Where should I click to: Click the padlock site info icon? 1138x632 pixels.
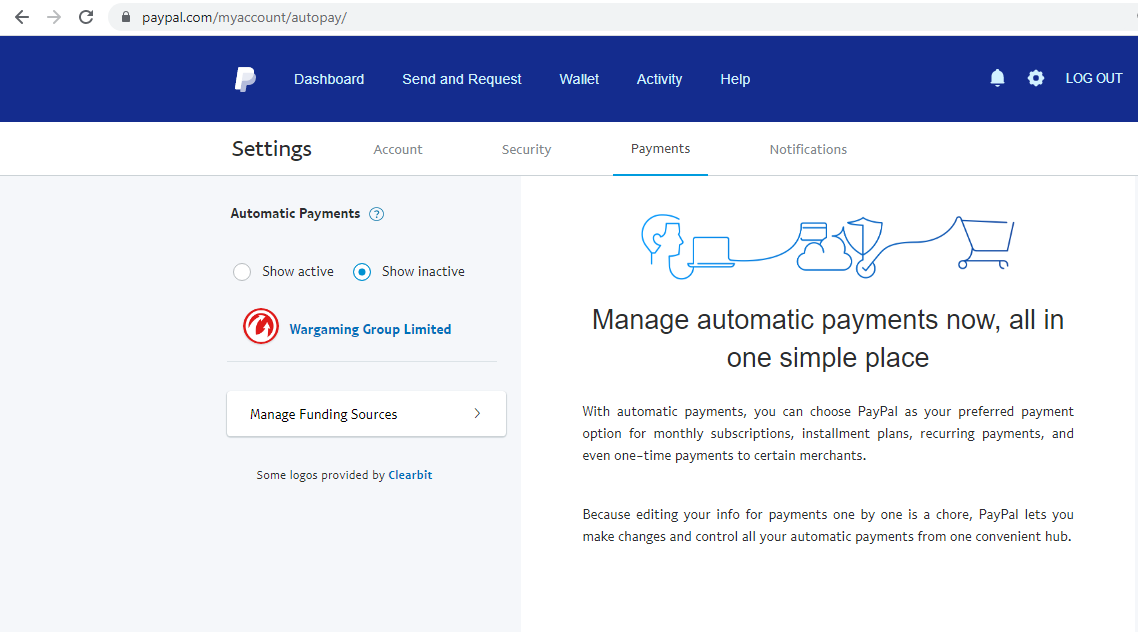(126, 17)
